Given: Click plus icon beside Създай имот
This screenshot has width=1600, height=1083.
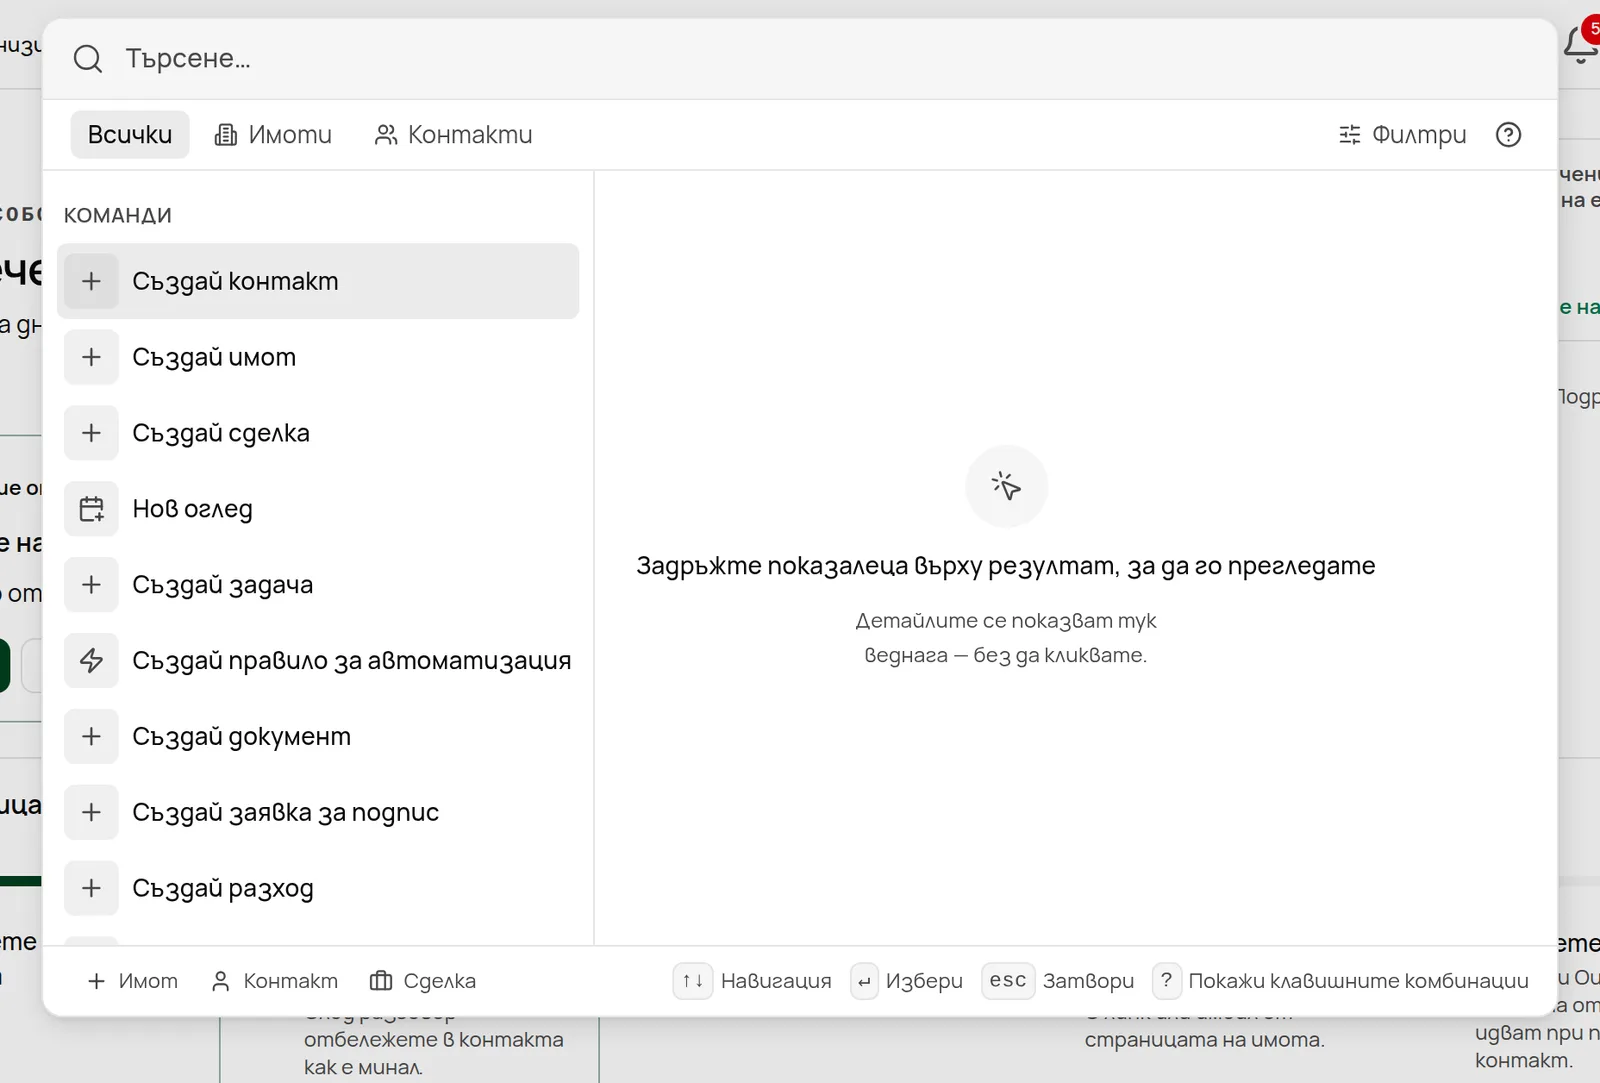Looking at the screenshot, I should click(x=92, y=357).
